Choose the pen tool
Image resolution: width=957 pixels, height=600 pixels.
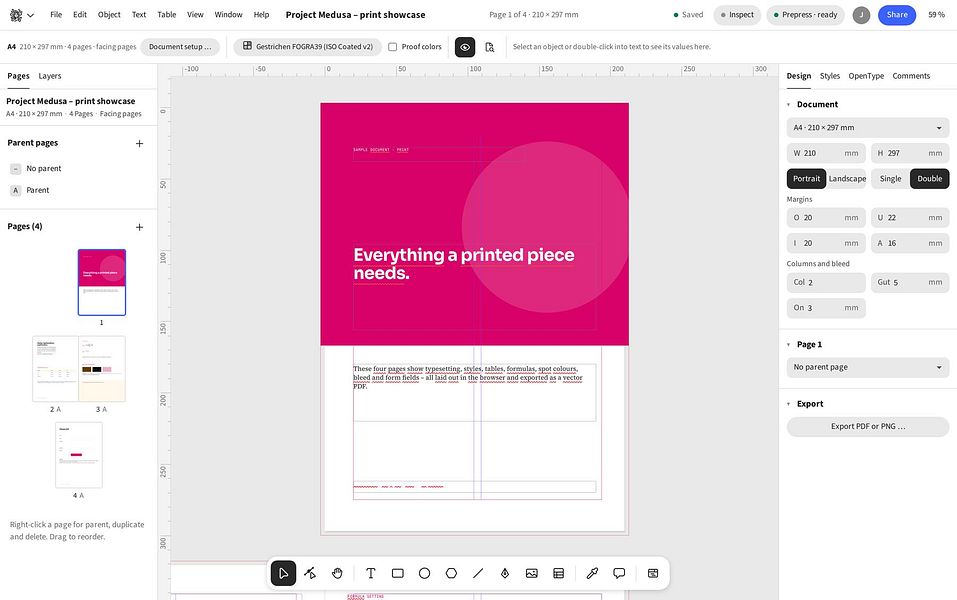pos(505,573)
